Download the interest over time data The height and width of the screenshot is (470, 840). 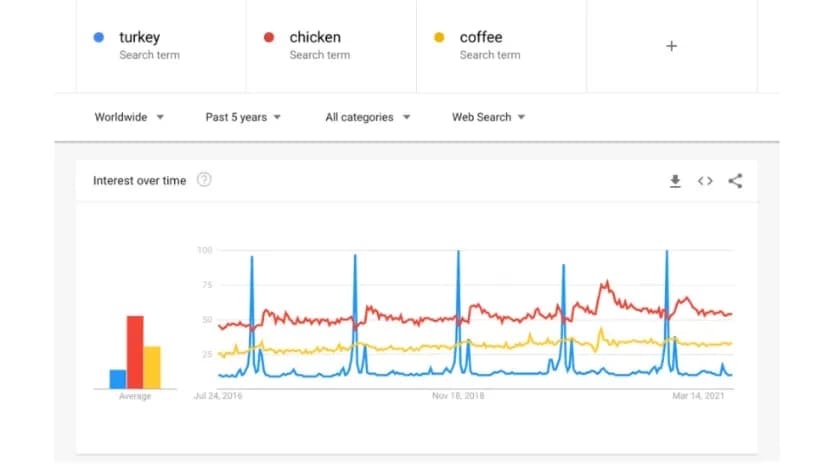click(x=675, y=181)
